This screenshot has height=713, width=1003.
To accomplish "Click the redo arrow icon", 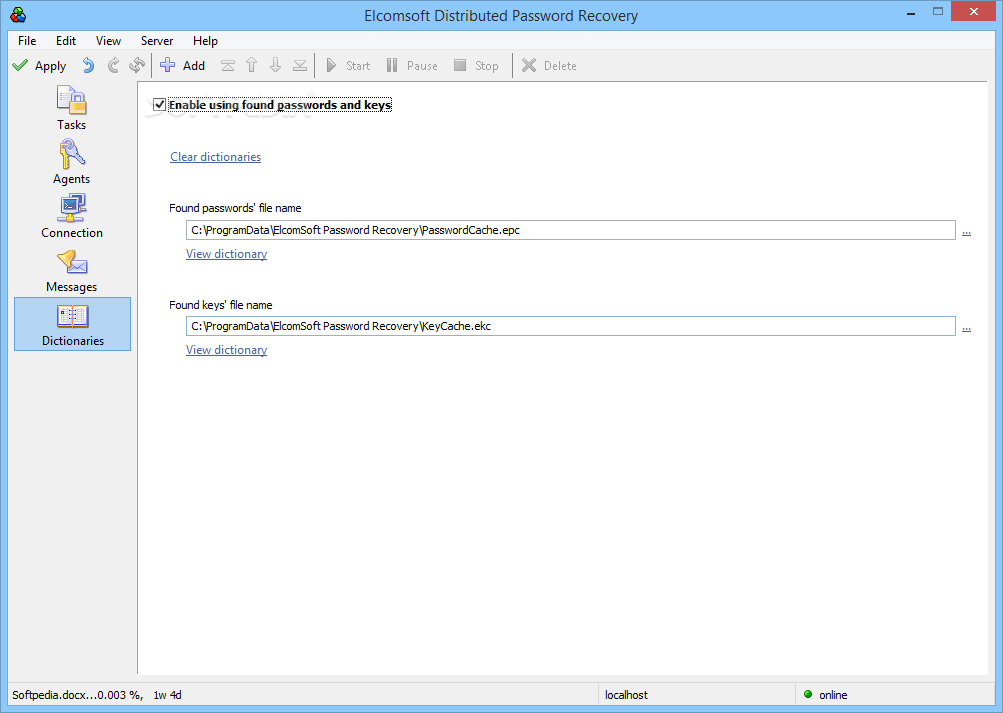I will point(113,65).
